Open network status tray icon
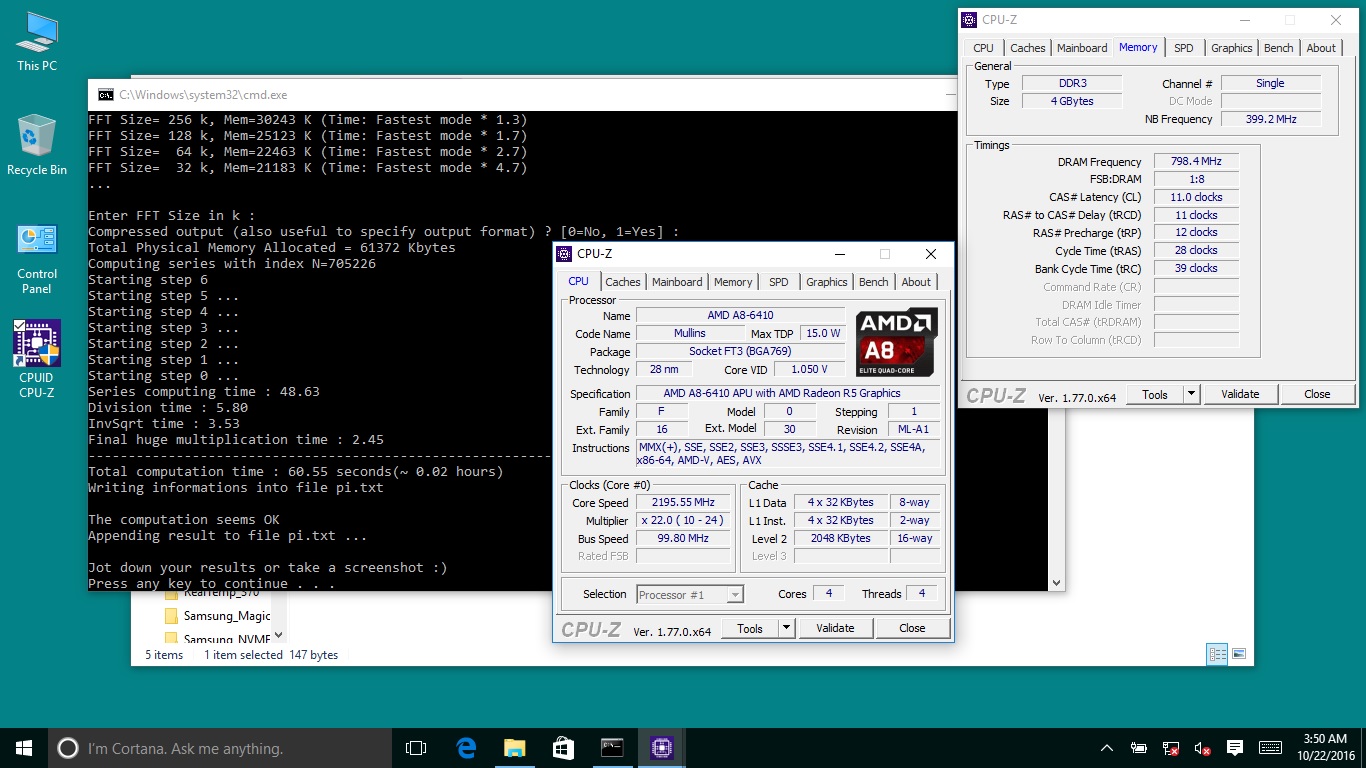The width and height of the screenshot is (1366, 768). (x=1171, y=748)
